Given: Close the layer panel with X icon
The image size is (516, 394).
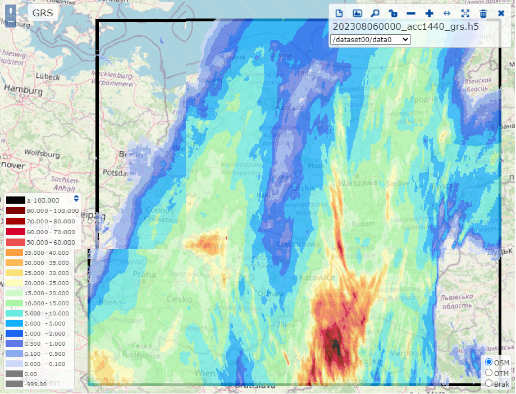Looking at the screenshot, I should tap(501, 13).
